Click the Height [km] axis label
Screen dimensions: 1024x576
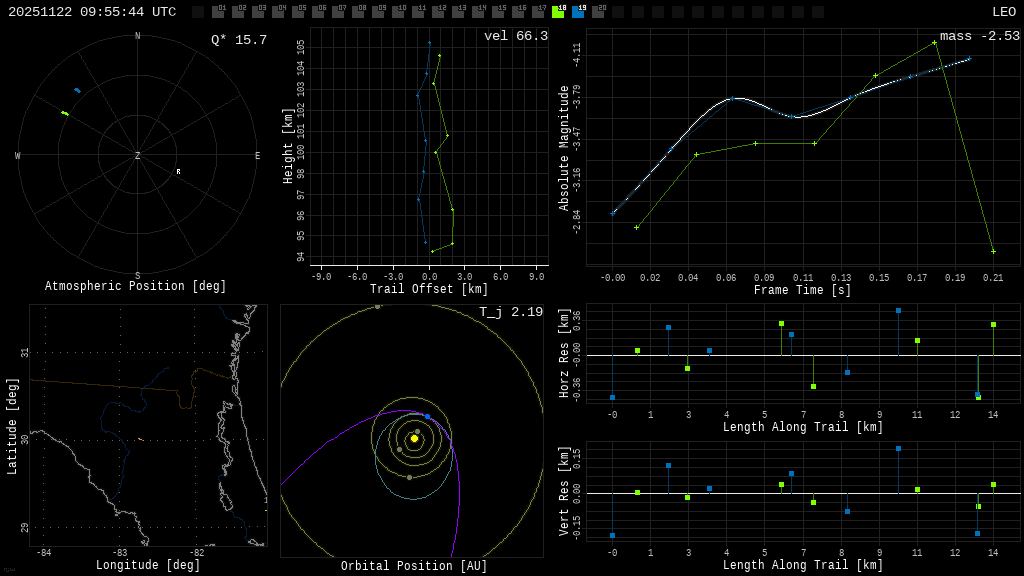pos(287,146)
